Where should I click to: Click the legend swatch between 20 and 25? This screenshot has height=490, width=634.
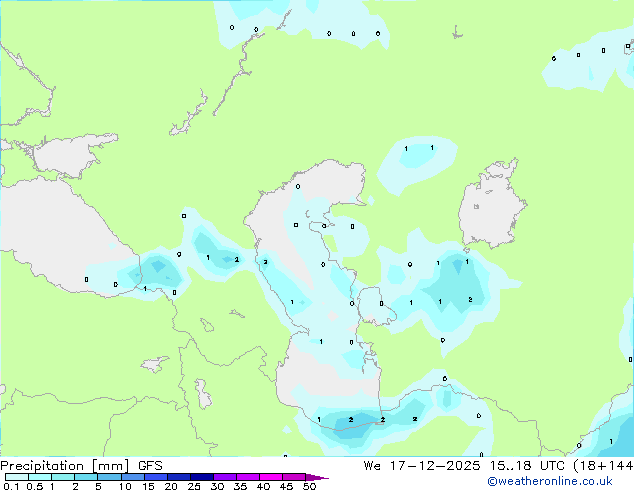click(x=178, y=477)
